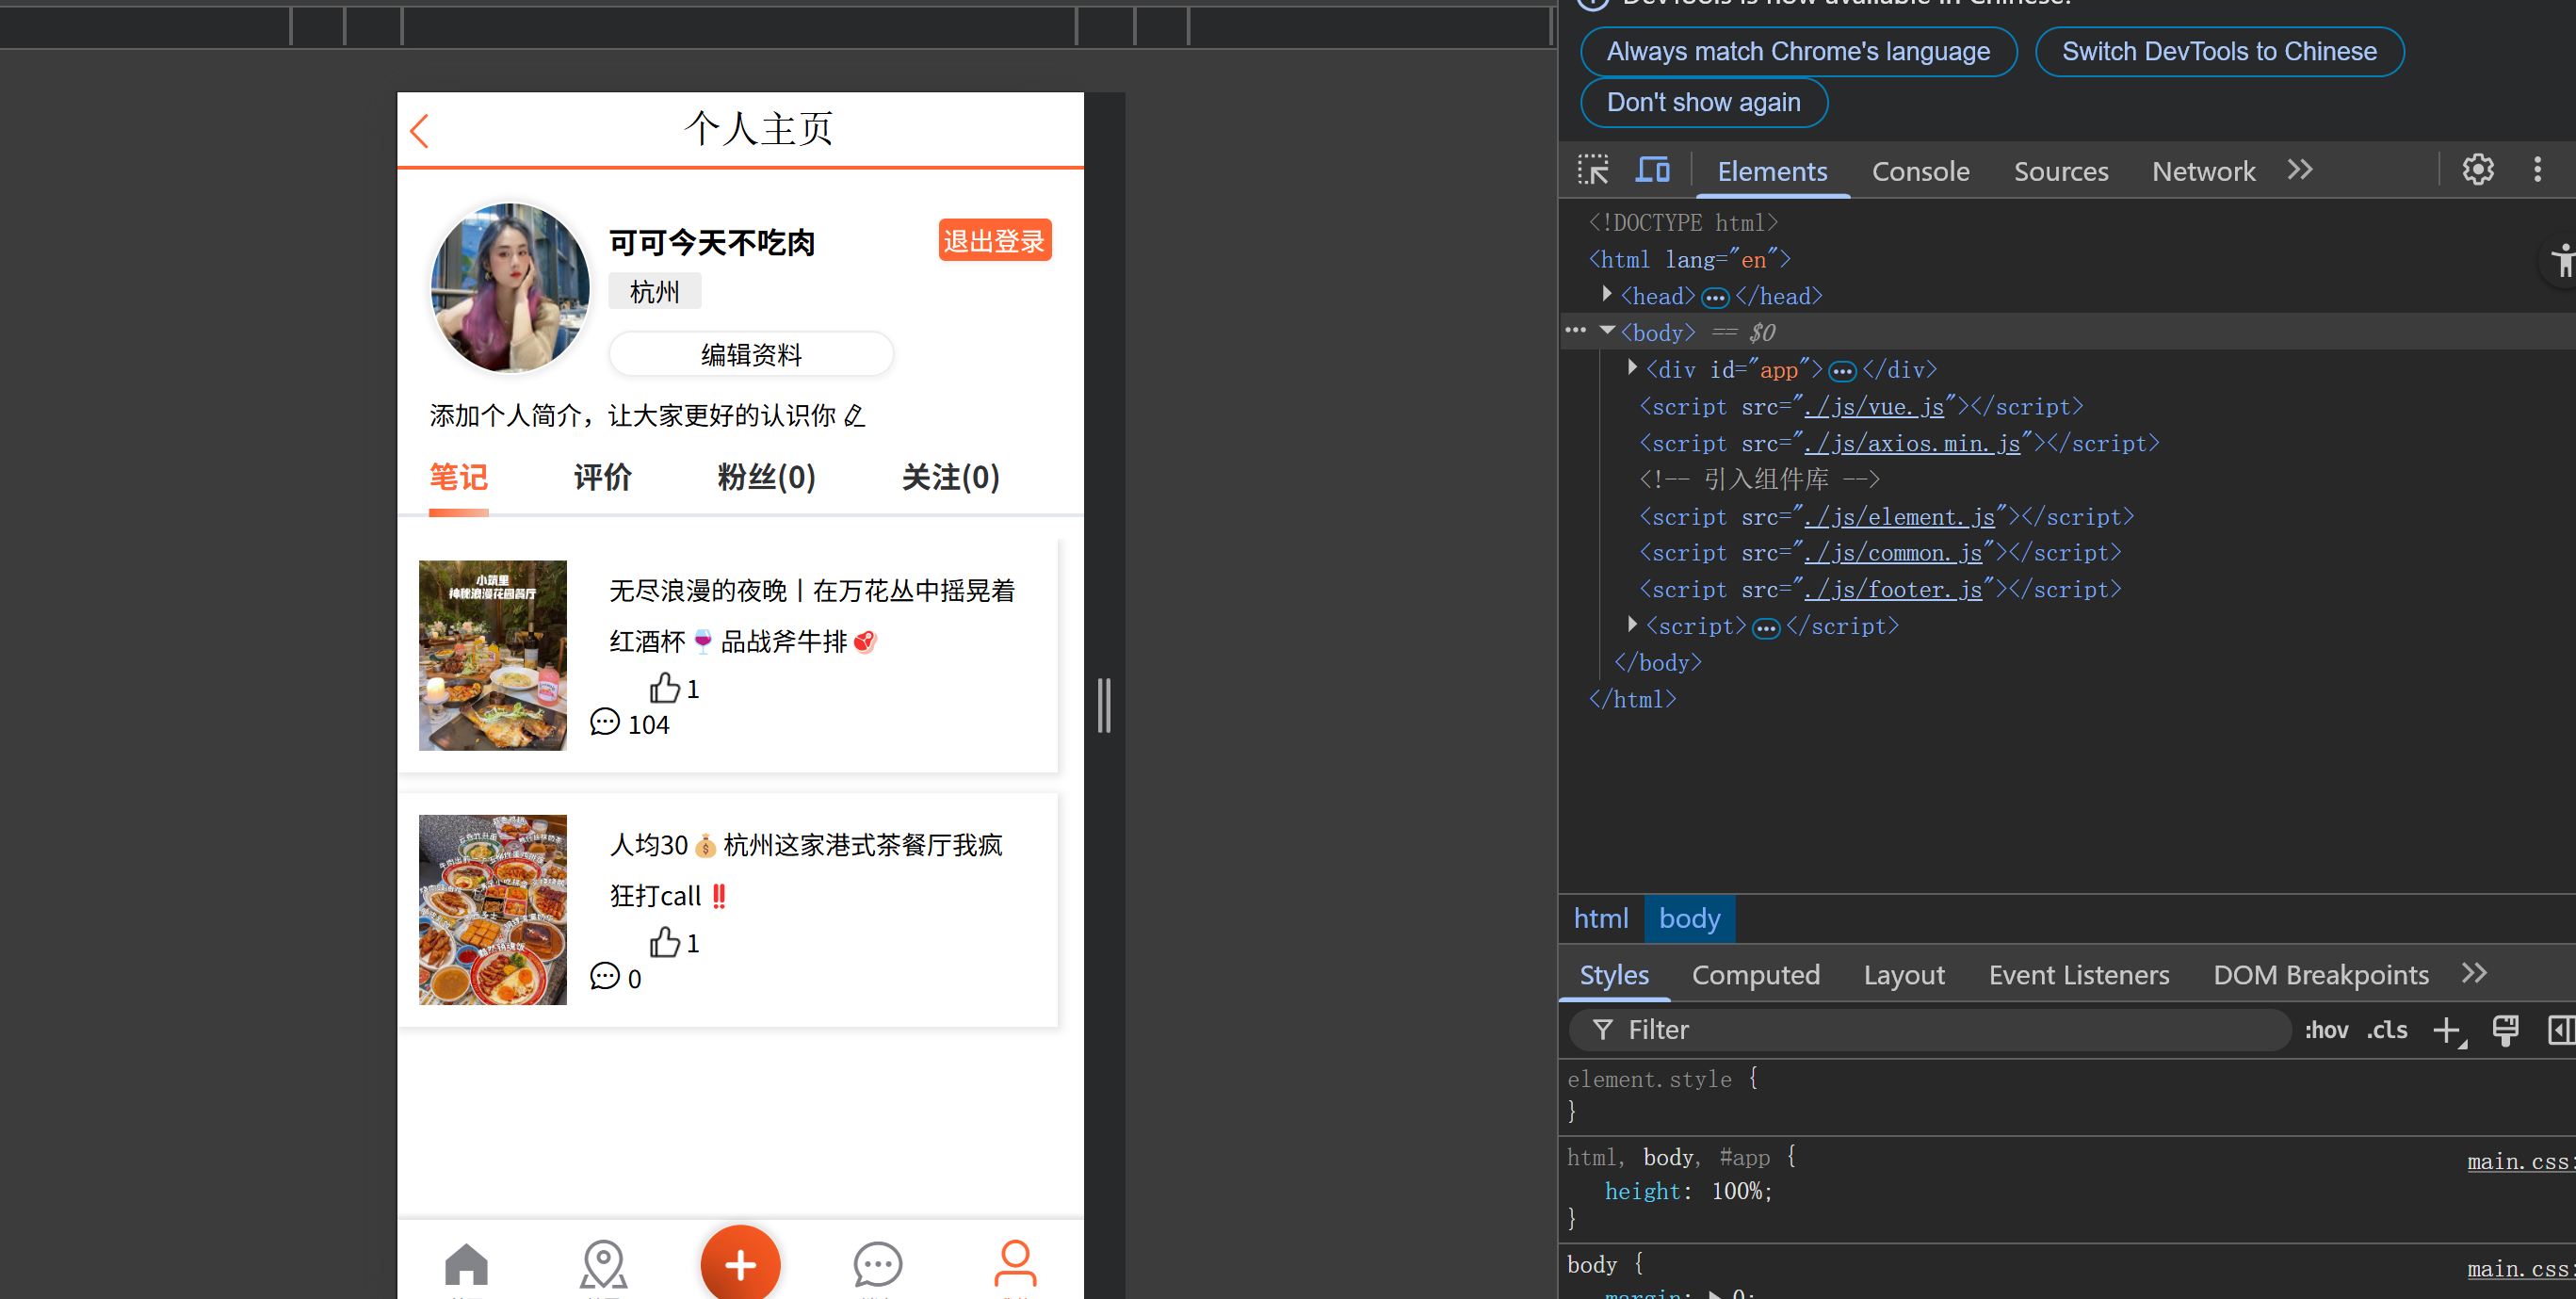Click the home icon in footer

(x=466, y=1264)
